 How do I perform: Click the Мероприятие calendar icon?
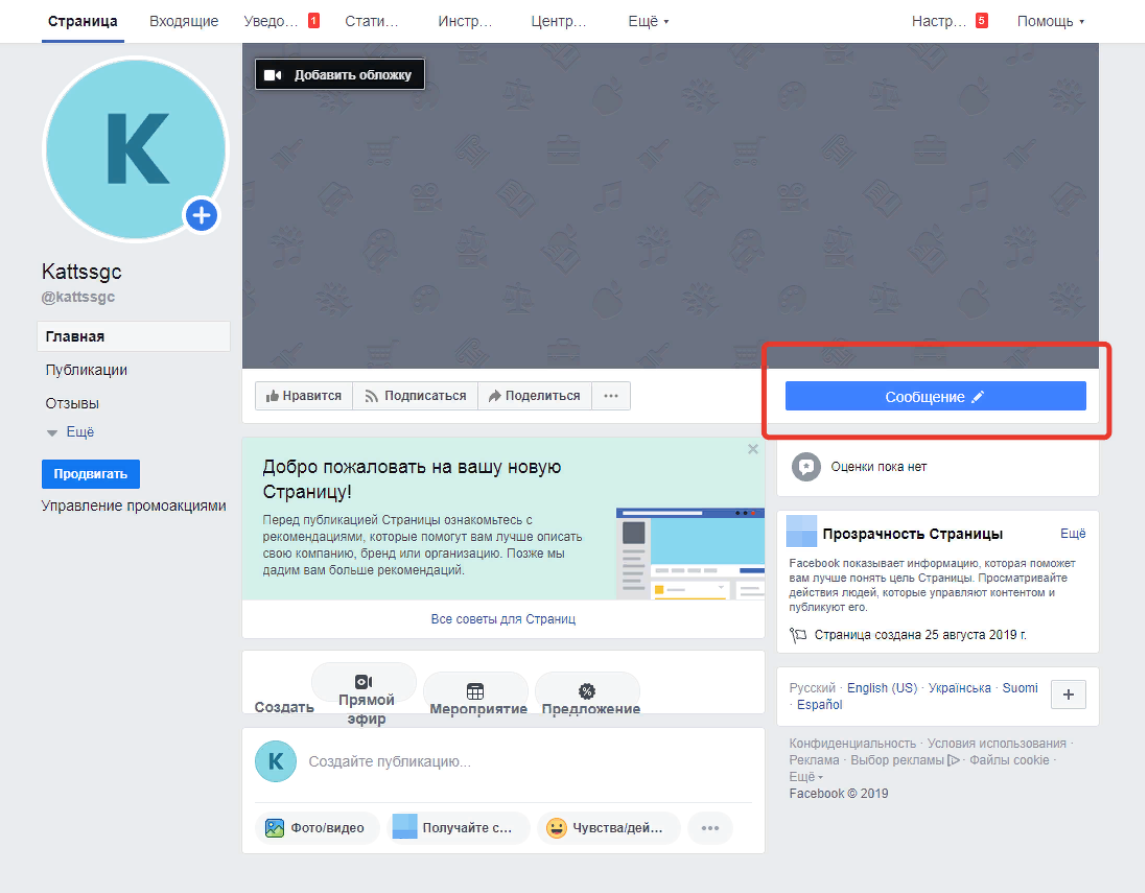tap(475, 691)
